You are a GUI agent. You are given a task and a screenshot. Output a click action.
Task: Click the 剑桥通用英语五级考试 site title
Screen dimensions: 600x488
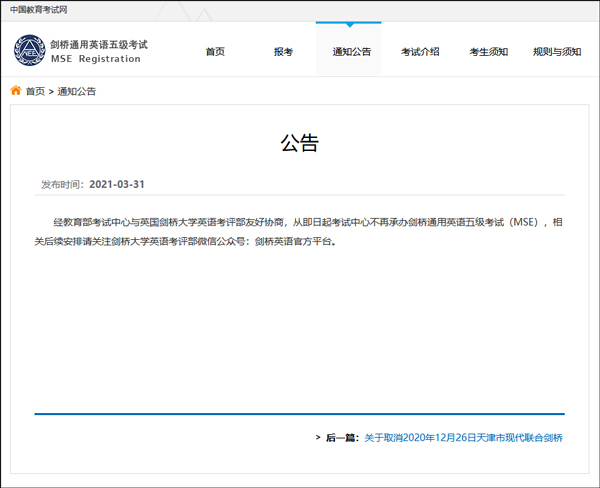click(x=98, y=45)
